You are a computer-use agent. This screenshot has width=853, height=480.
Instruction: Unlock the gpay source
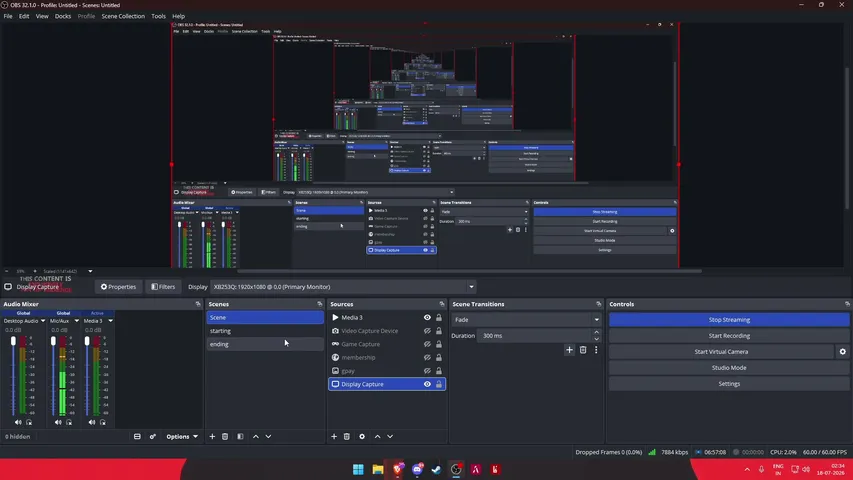439,371
